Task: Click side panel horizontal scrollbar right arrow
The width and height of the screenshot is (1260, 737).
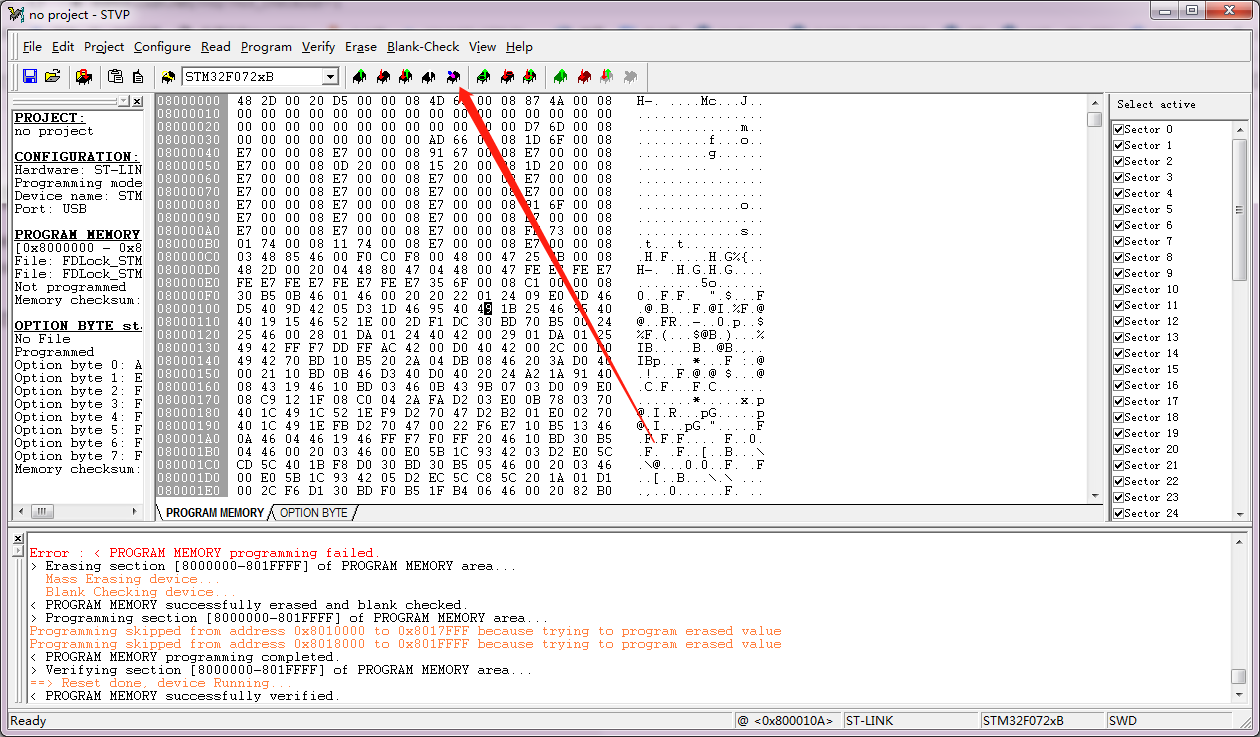Action: coord(135,512)
